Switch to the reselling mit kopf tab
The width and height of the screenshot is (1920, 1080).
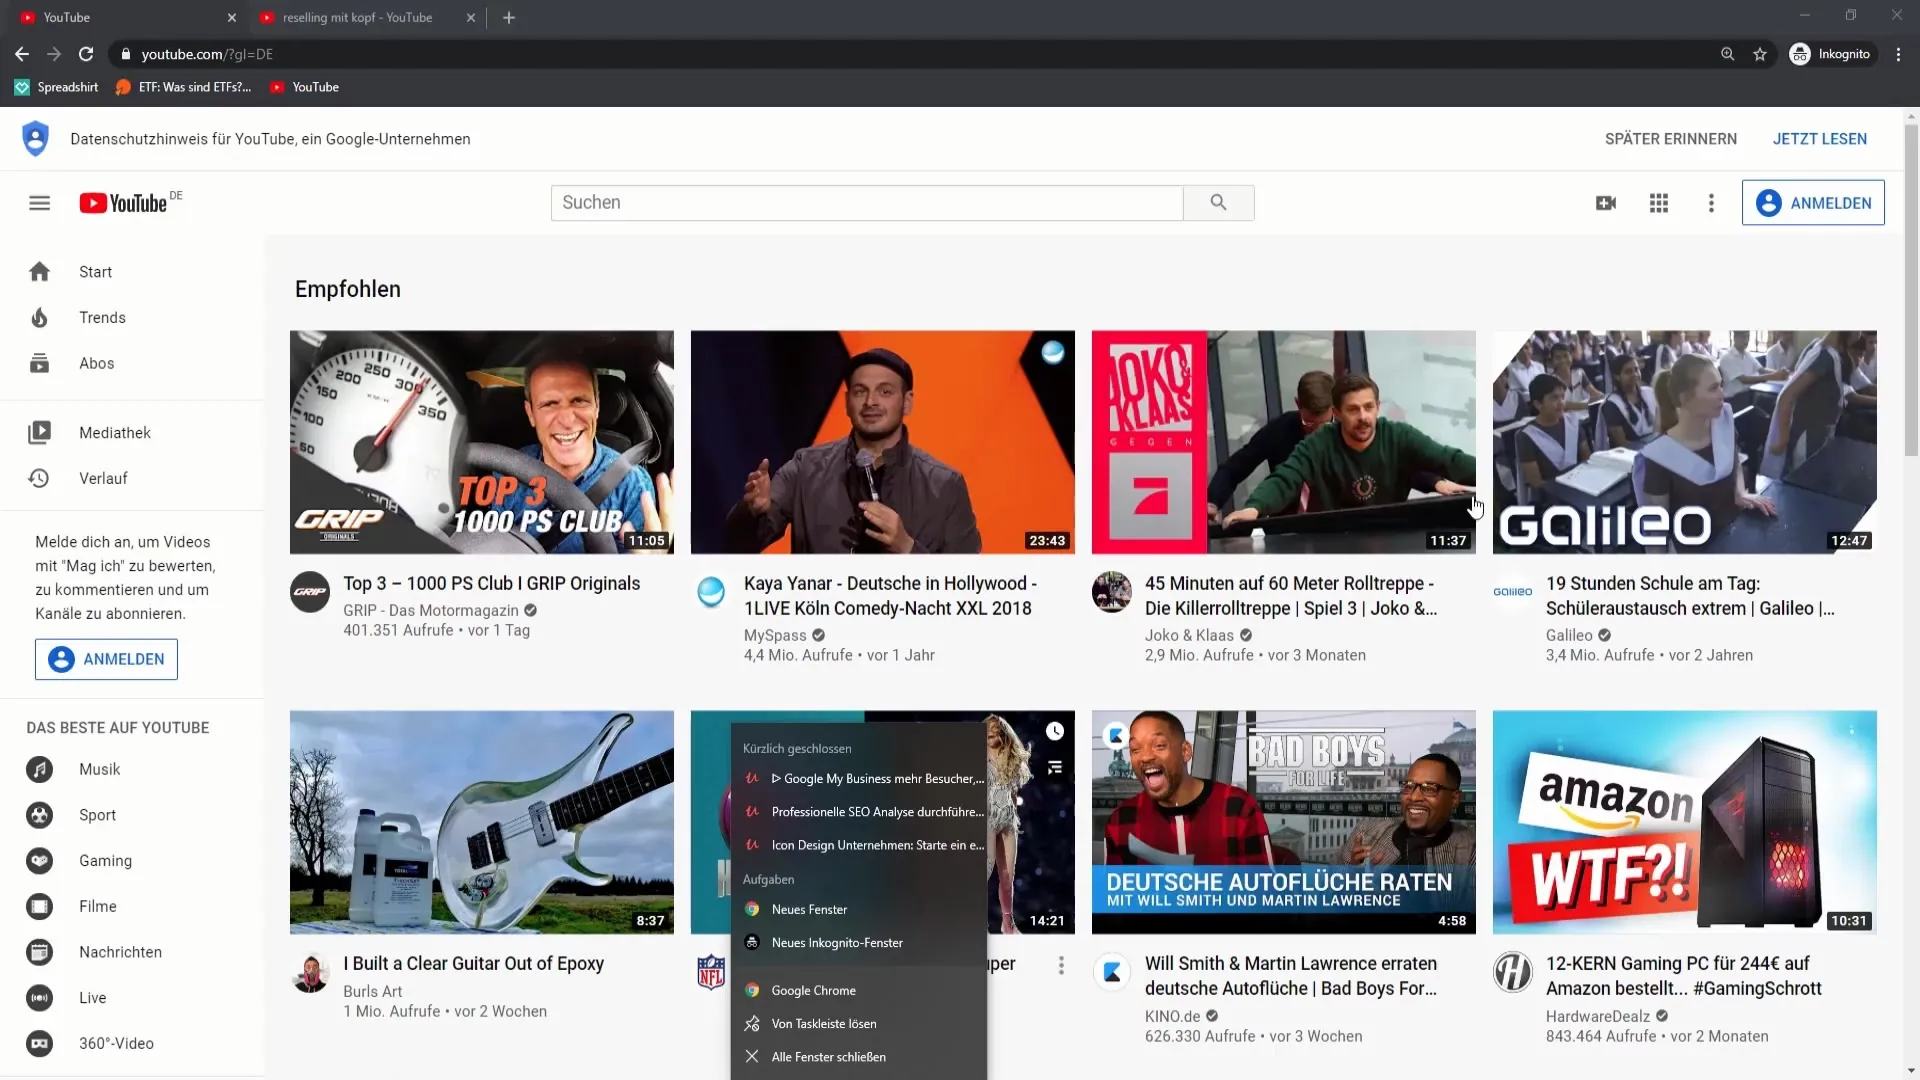[357, 18]
